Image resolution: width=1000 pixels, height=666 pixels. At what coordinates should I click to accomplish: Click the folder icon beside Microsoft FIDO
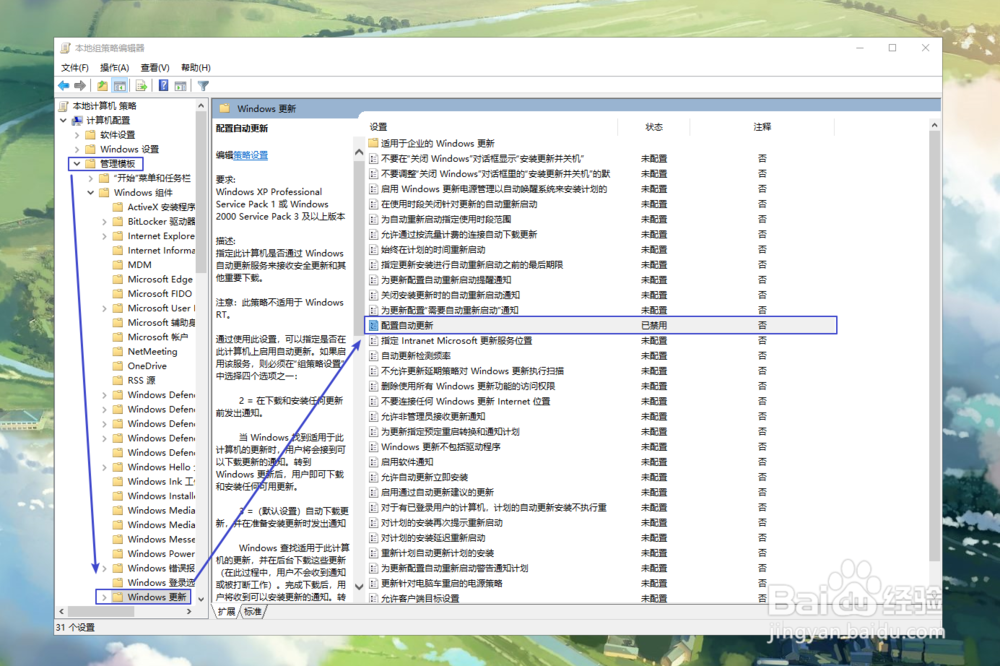pyautogui.click(x=117, y=293)
